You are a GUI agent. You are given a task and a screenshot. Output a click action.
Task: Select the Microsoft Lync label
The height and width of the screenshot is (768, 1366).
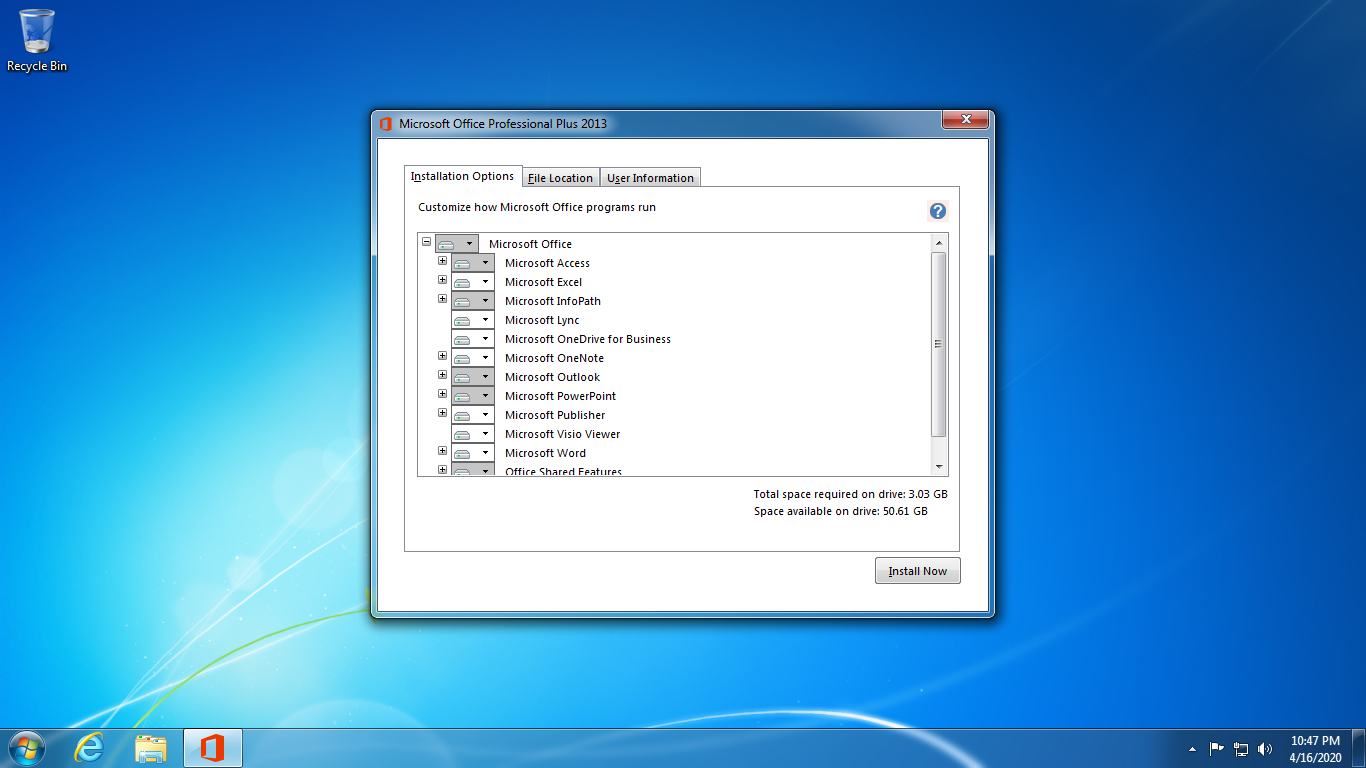point(542,320)
